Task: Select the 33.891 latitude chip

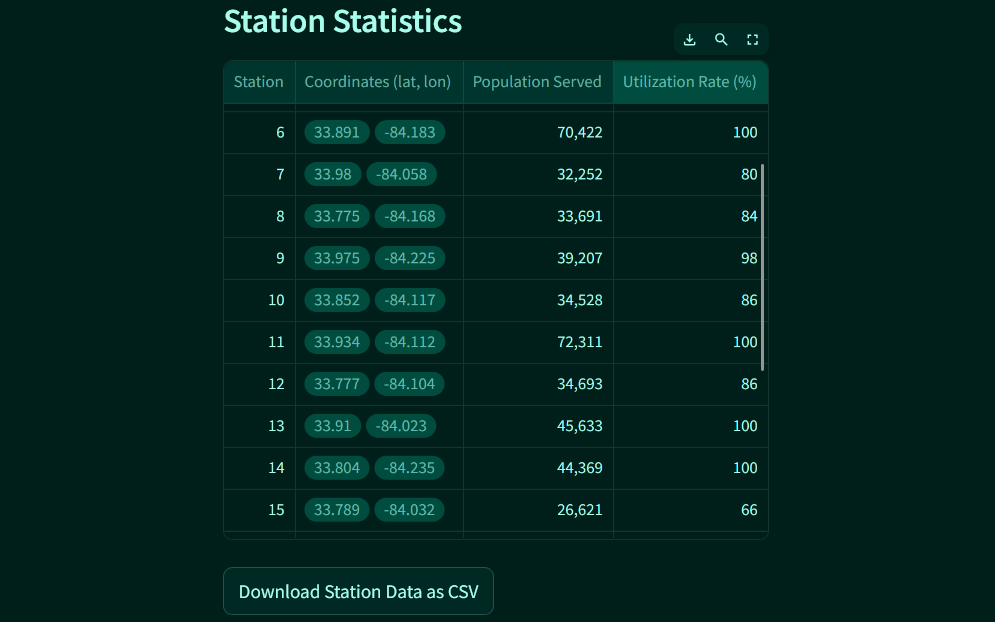Action: (337, 132)
